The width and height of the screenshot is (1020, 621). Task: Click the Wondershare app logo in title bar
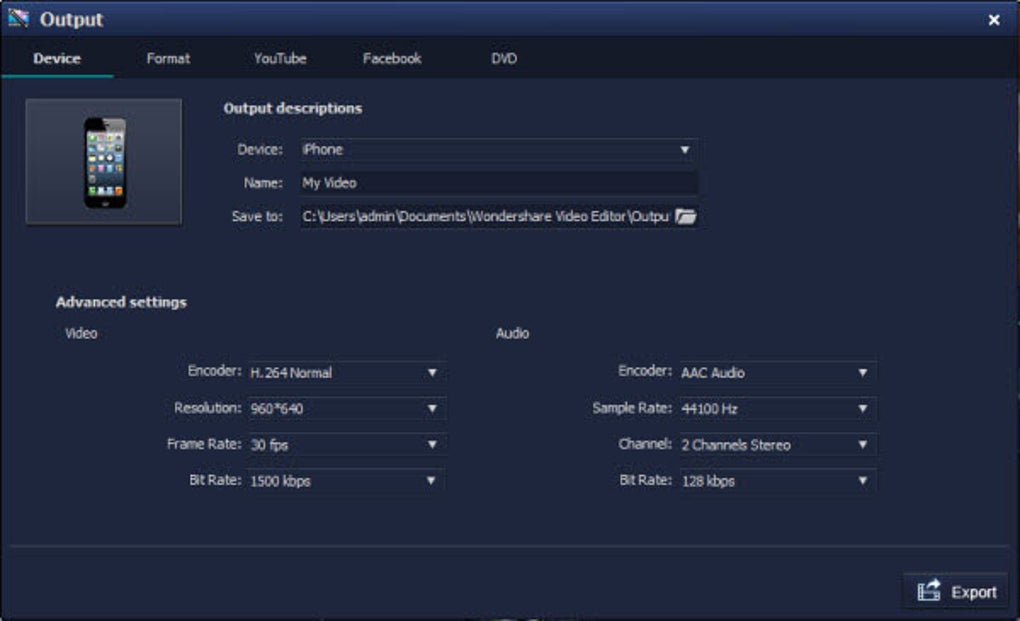coord(18,18)
